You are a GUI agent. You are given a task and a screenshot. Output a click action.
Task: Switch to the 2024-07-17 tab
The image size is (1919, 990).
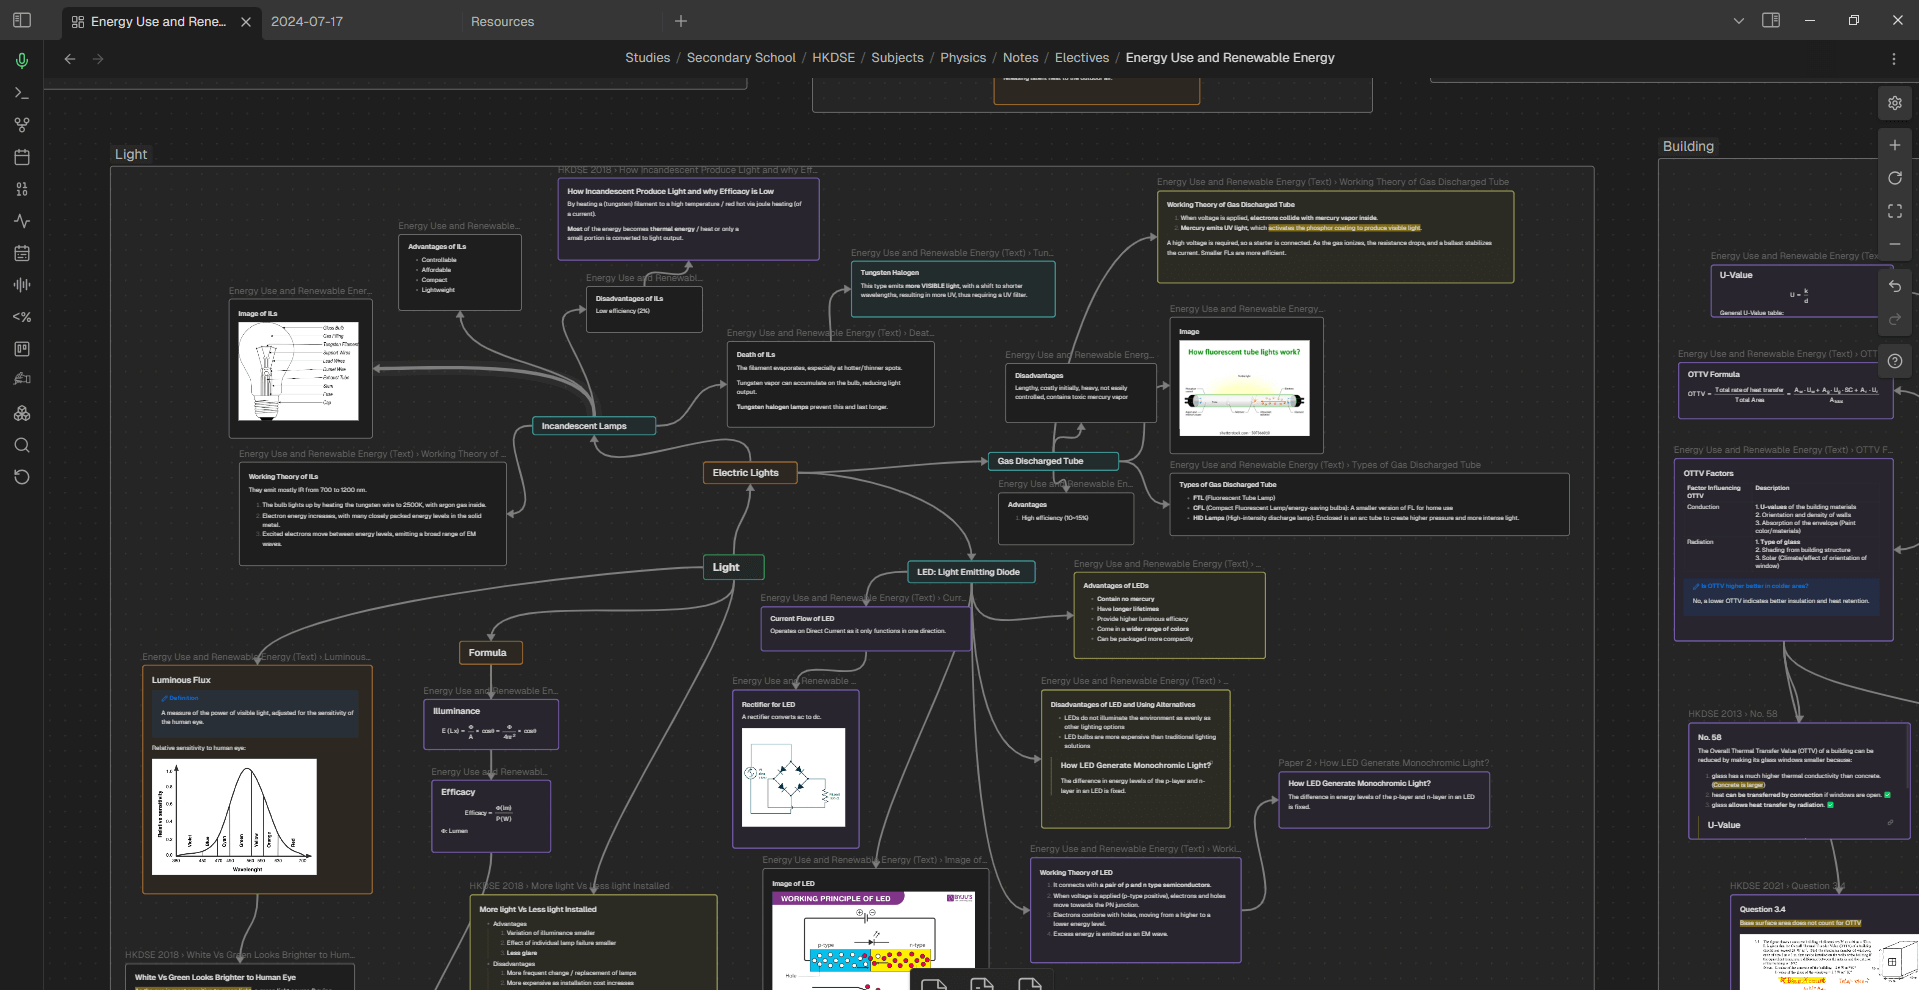tap(307, 21)
